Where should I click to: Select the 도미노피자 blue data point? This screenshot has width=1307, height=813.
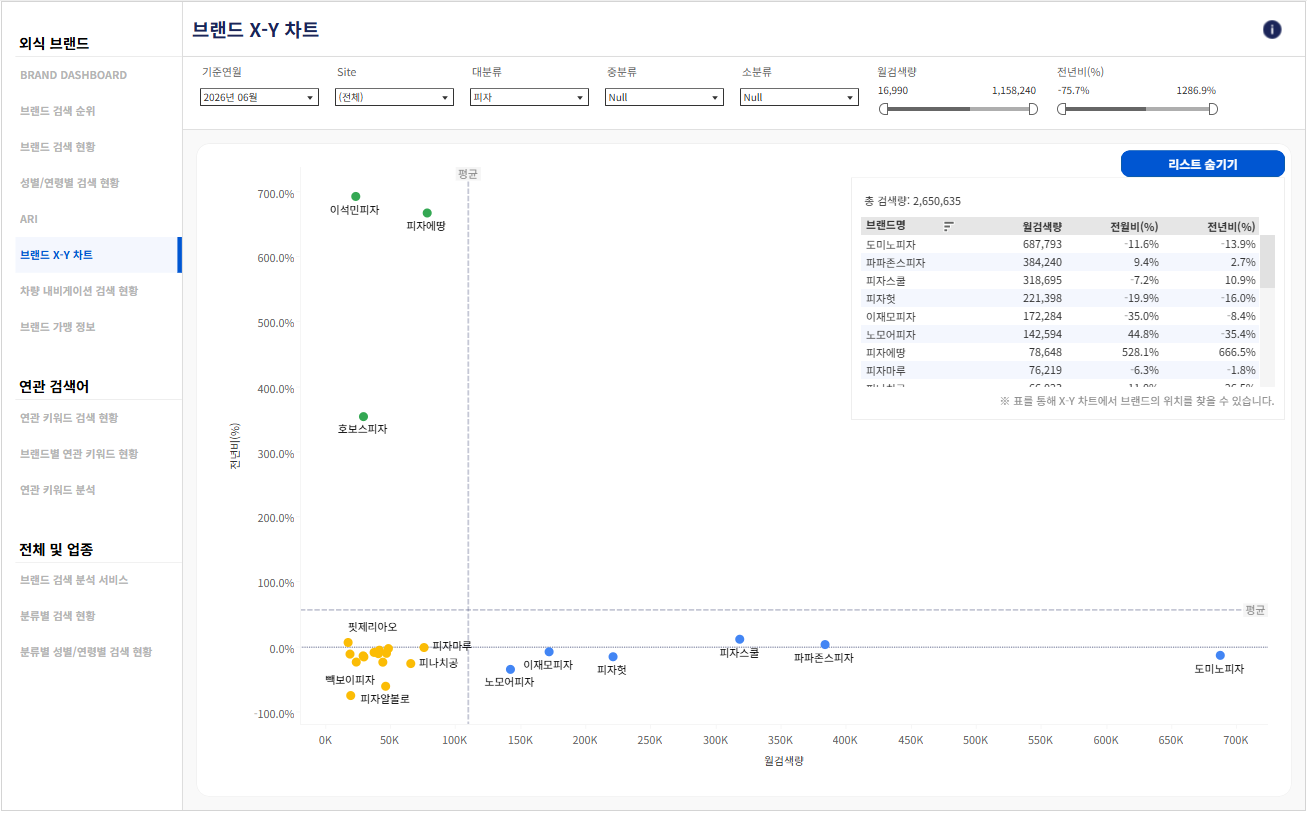coord(1220,655)
